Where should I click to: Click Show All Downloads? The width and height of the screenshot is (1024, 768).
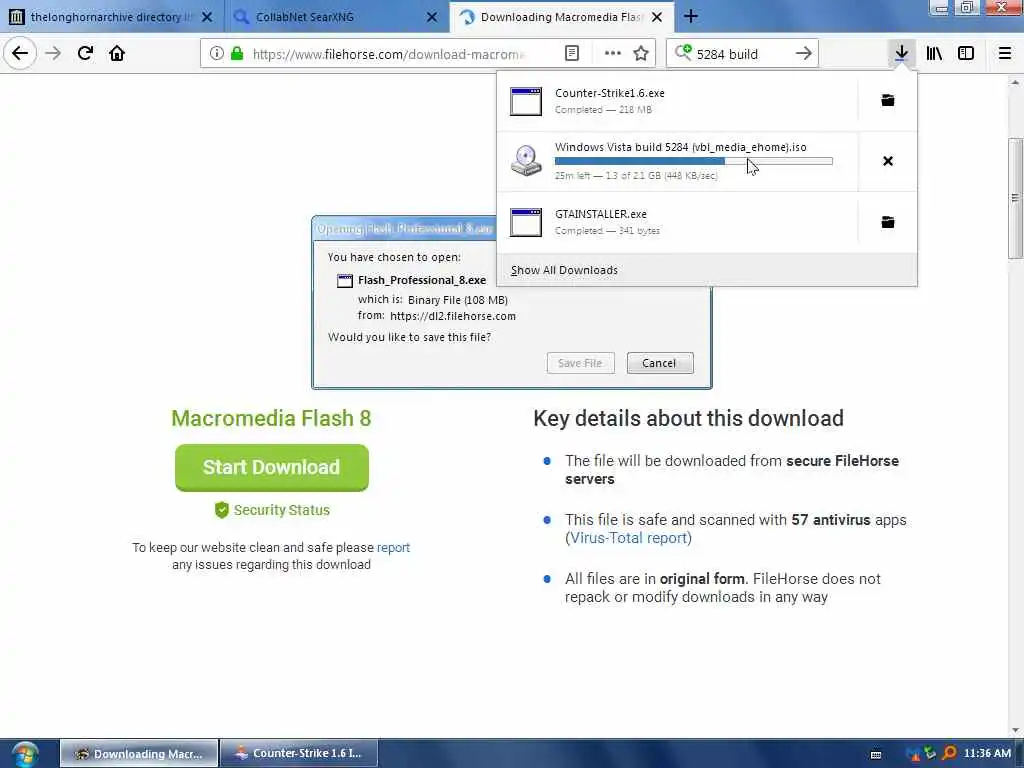pos(564,270)
